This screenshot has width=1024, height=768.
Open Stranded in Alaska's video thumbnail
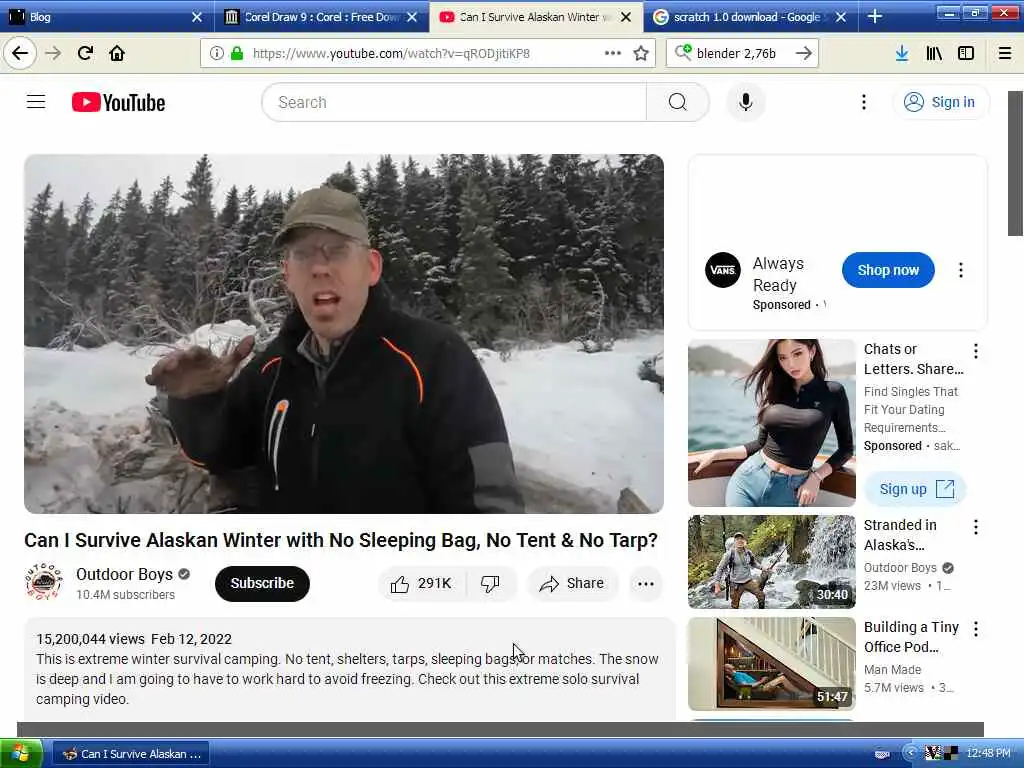coord(771,562)
